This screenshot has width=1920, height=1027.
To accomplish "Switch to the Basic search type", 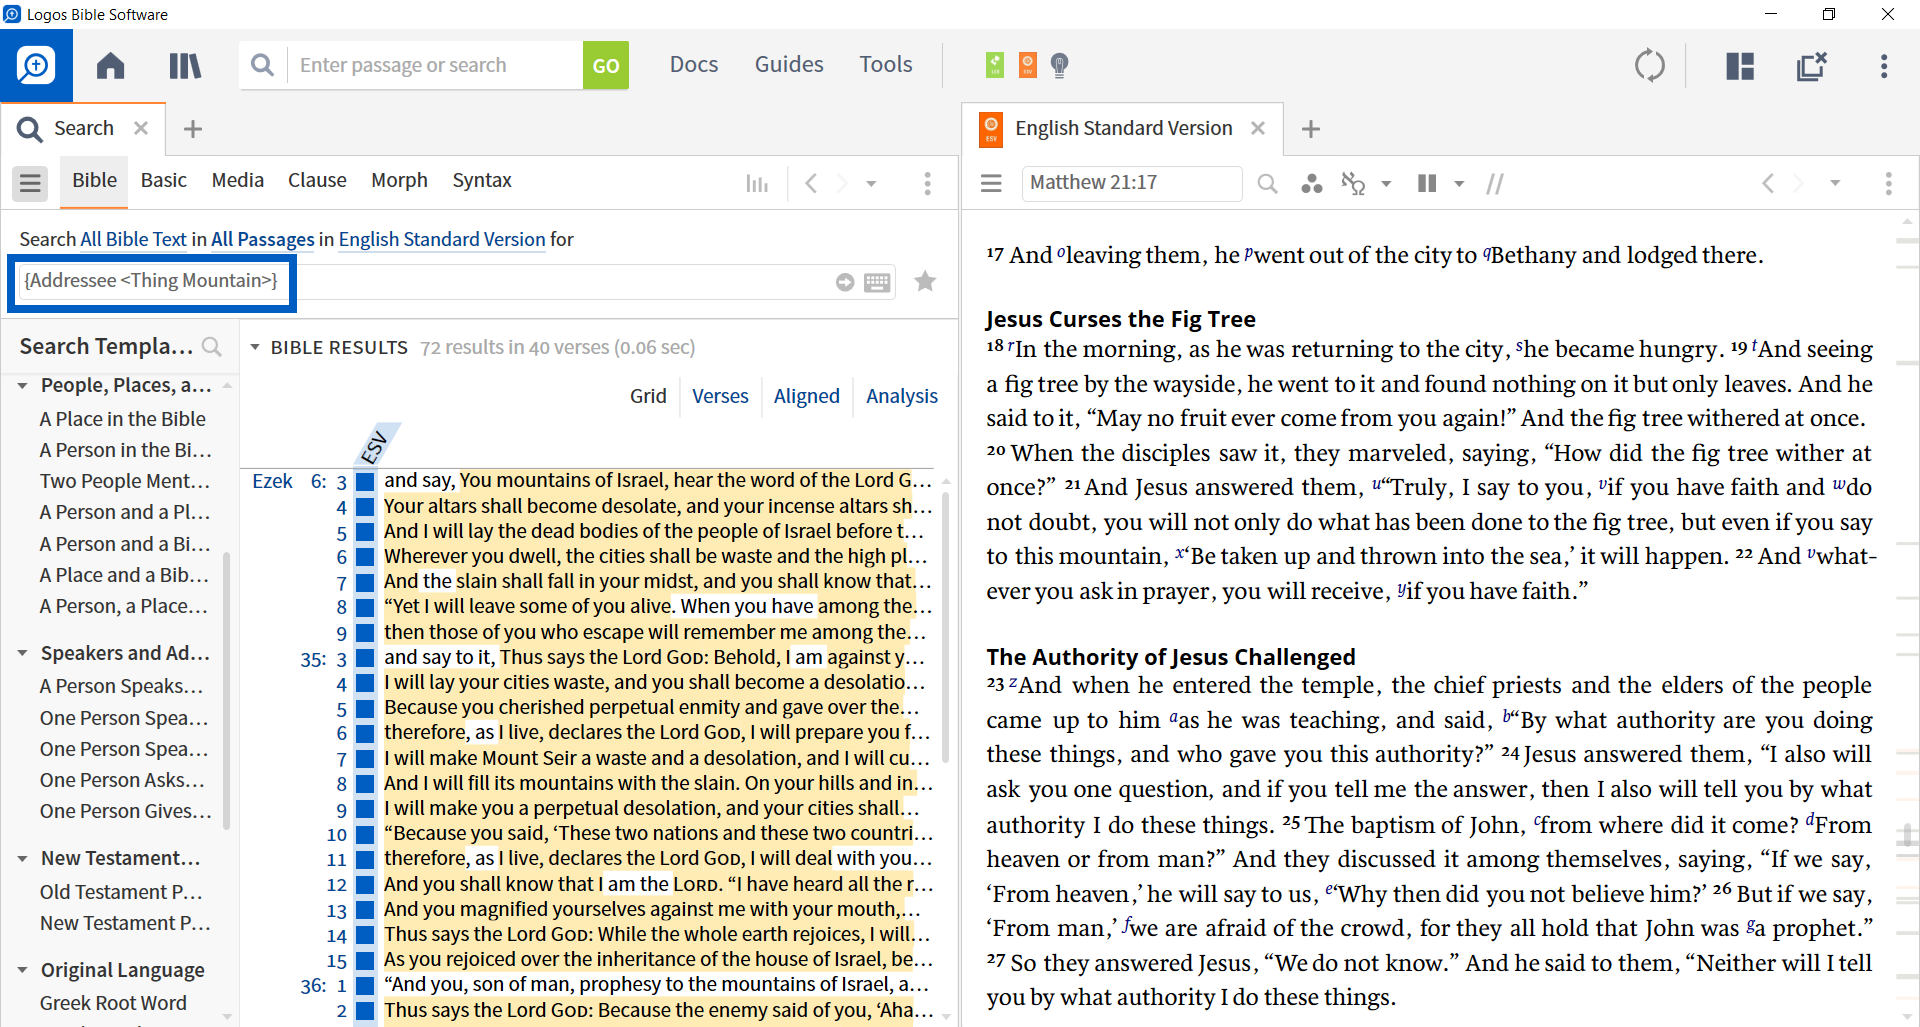I will coord(164,181).
